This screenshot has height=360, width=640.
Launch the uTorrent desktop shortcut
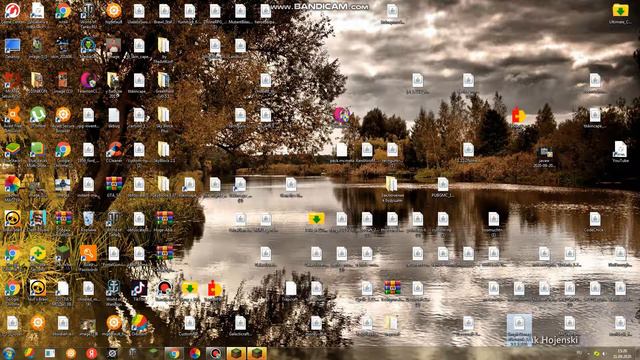click(x=38, y=115)
